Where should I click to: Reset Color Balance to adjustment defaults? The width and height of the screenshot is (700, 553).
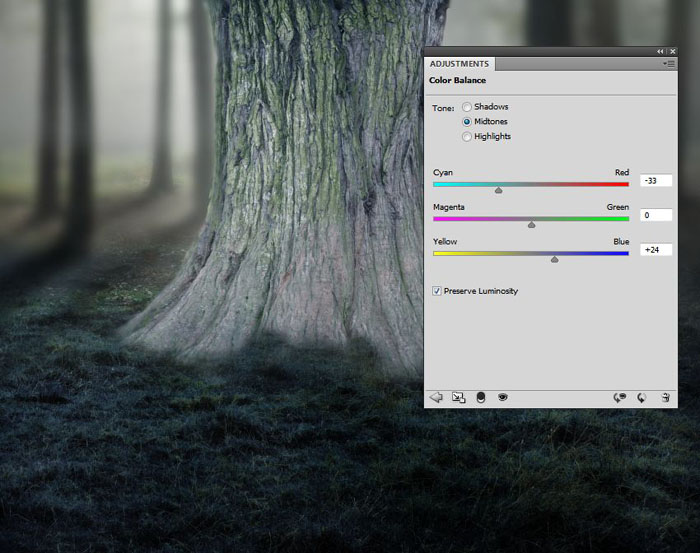click(x=642, y=397)
